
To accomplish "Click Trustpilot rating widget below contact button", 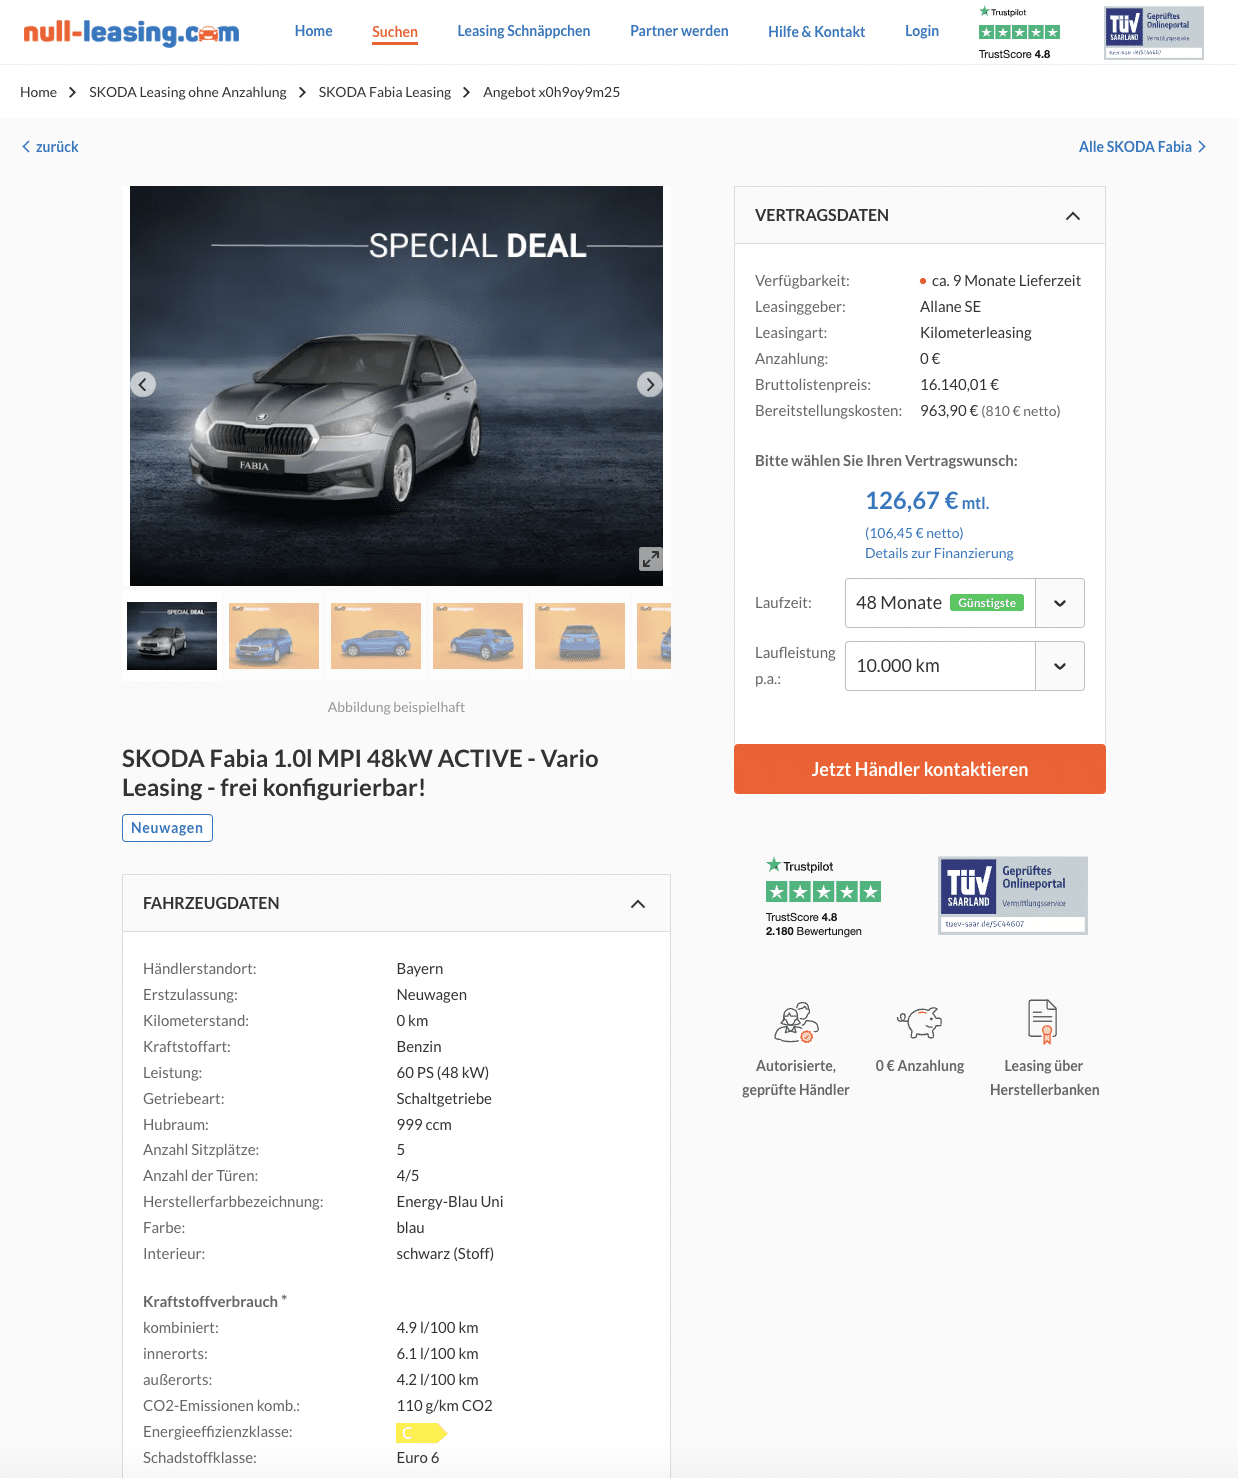I will coord(822,897).
